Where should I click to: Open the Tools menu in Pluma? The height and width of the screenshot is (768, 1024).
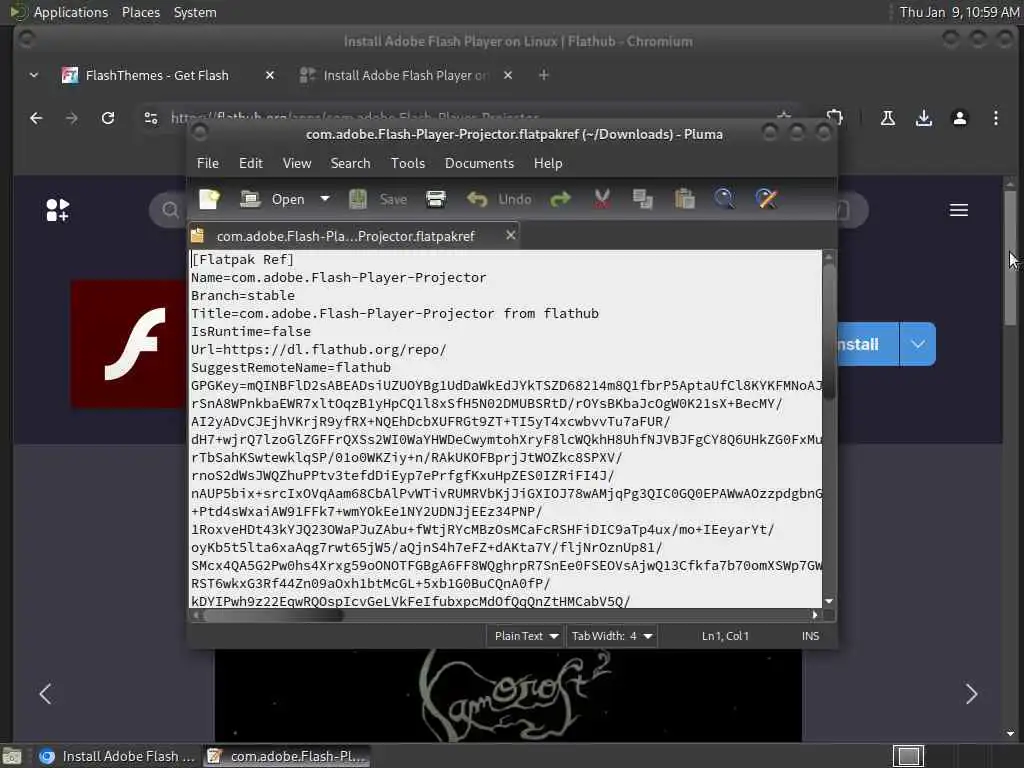click(408, 163)
